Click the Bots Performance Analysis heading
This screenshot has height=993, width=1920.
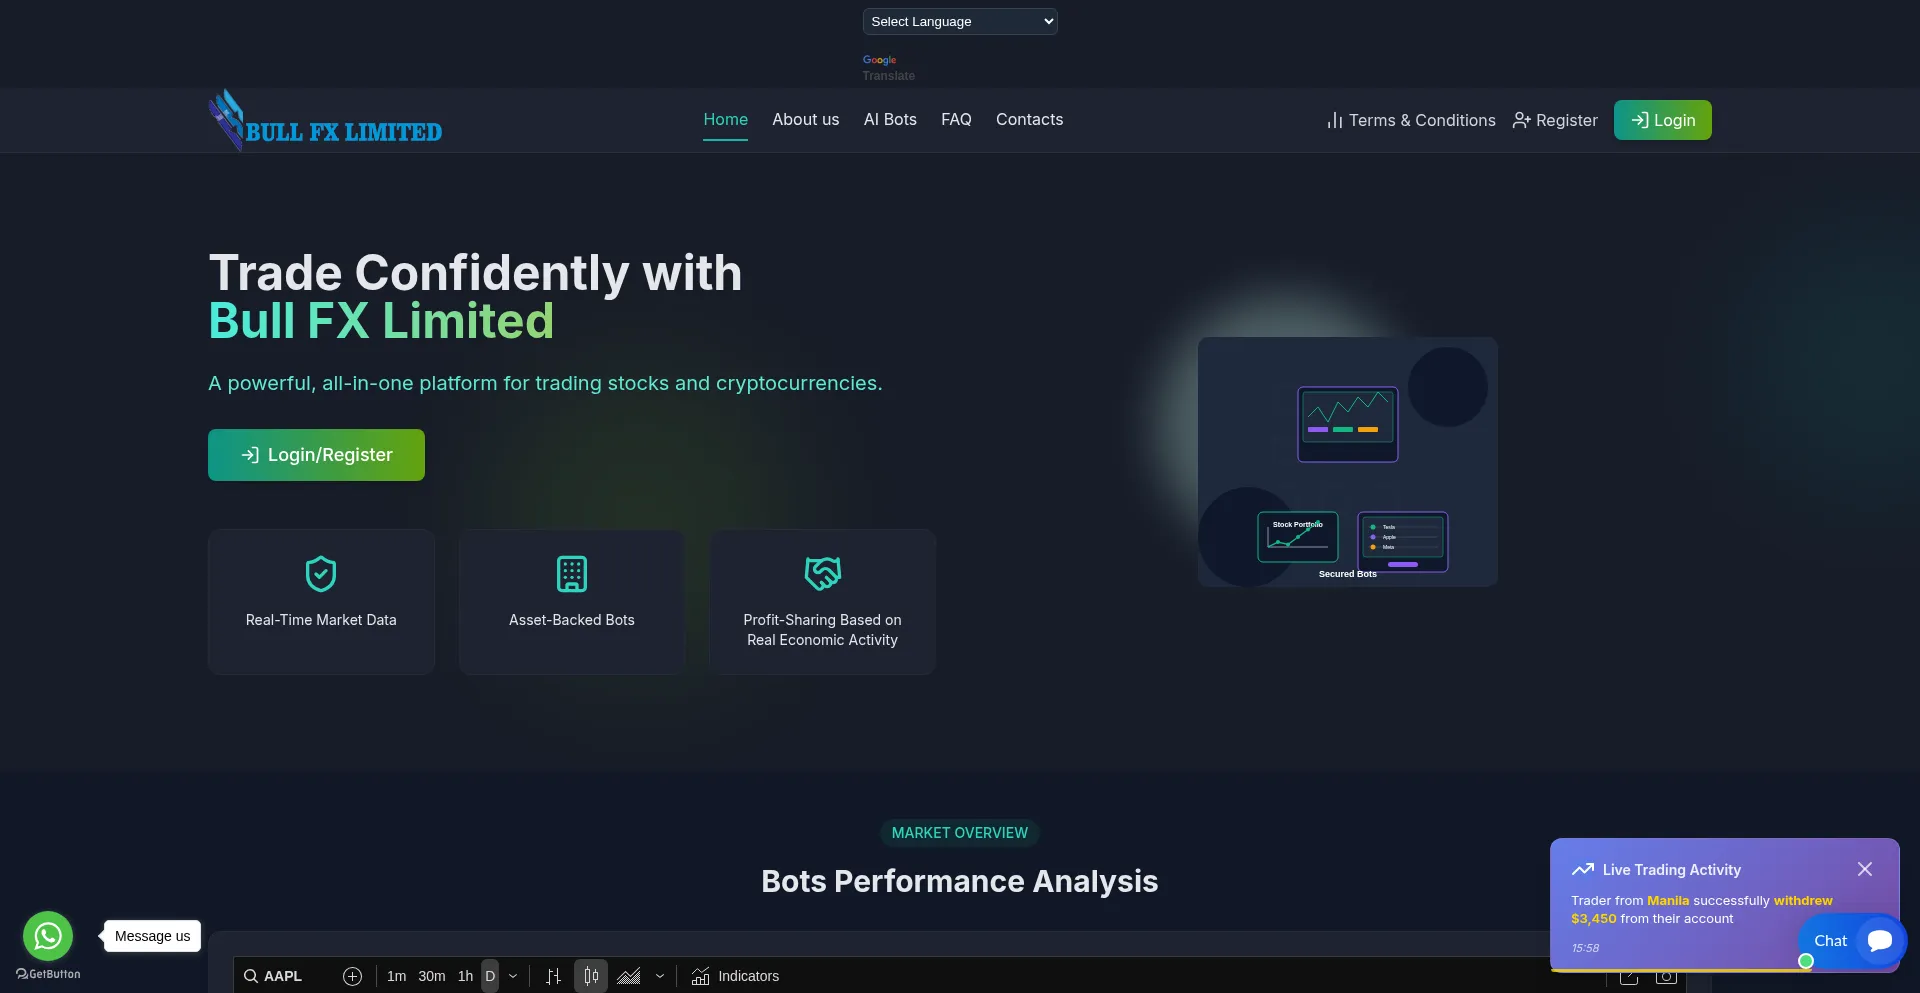pos(959,881)
